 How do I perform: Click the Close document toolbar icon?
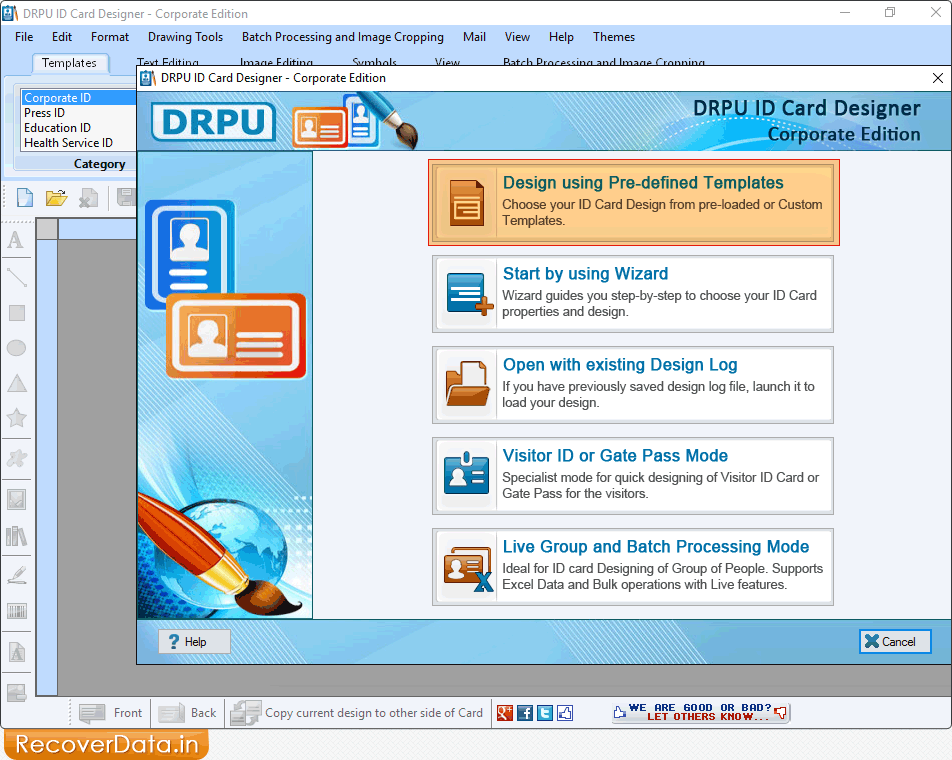(89, 198)
